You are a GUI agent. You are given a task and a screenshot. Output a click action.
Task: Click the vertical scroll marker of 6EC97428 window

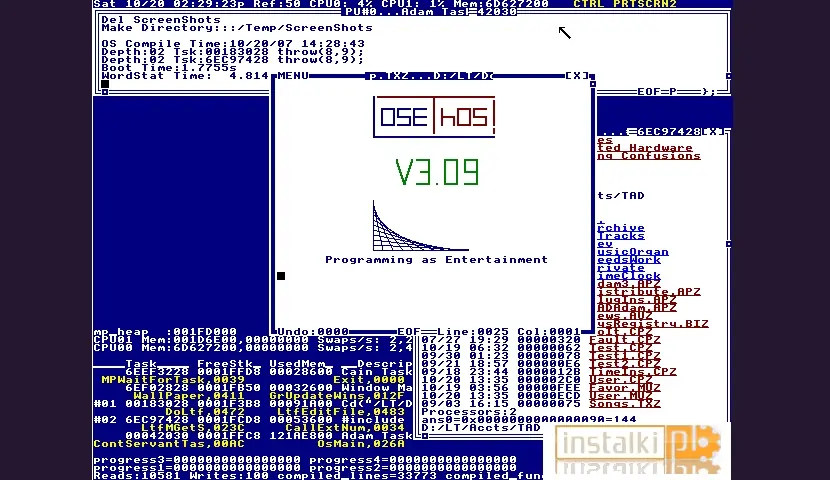(728, 244)
